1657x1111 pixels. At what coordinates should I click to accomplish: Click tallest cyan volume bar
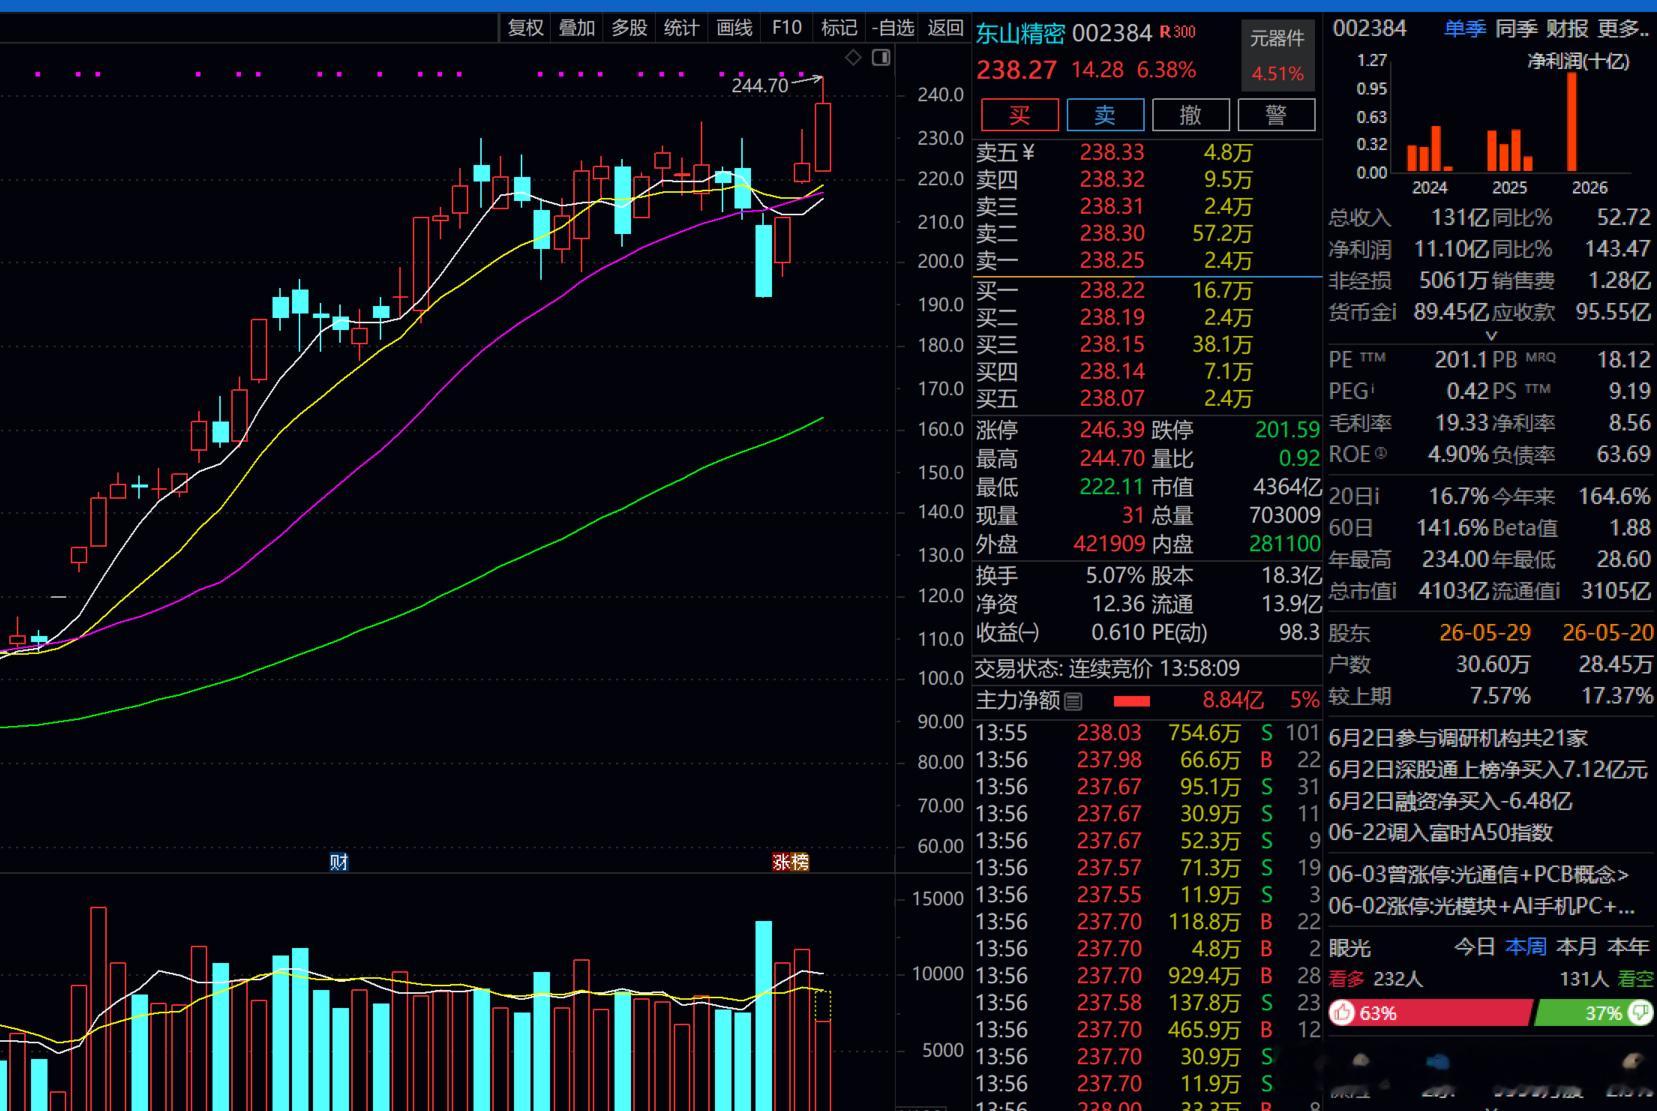point(763,1015)
